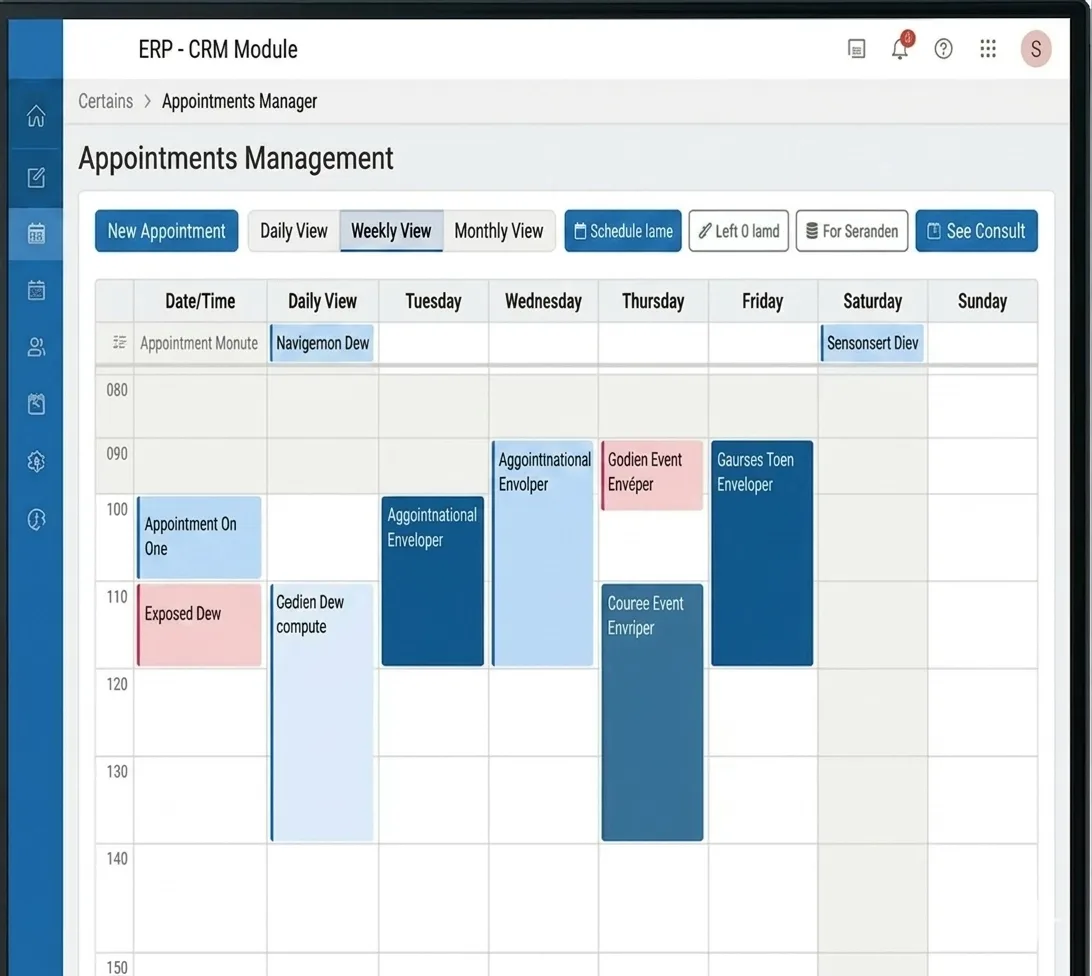This screenshot has height=976, width=1092.
Task: Switch to Daily View tab
Action: coord(293,231)
